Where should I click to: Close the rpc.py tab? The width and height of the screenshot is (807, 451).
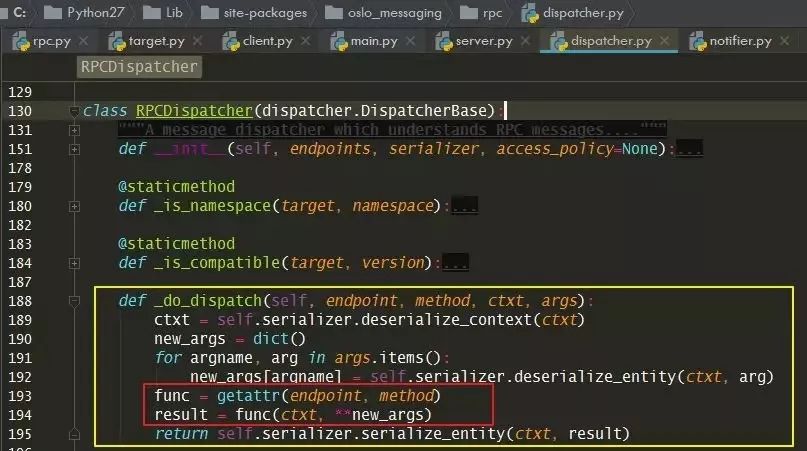(83, 41)
